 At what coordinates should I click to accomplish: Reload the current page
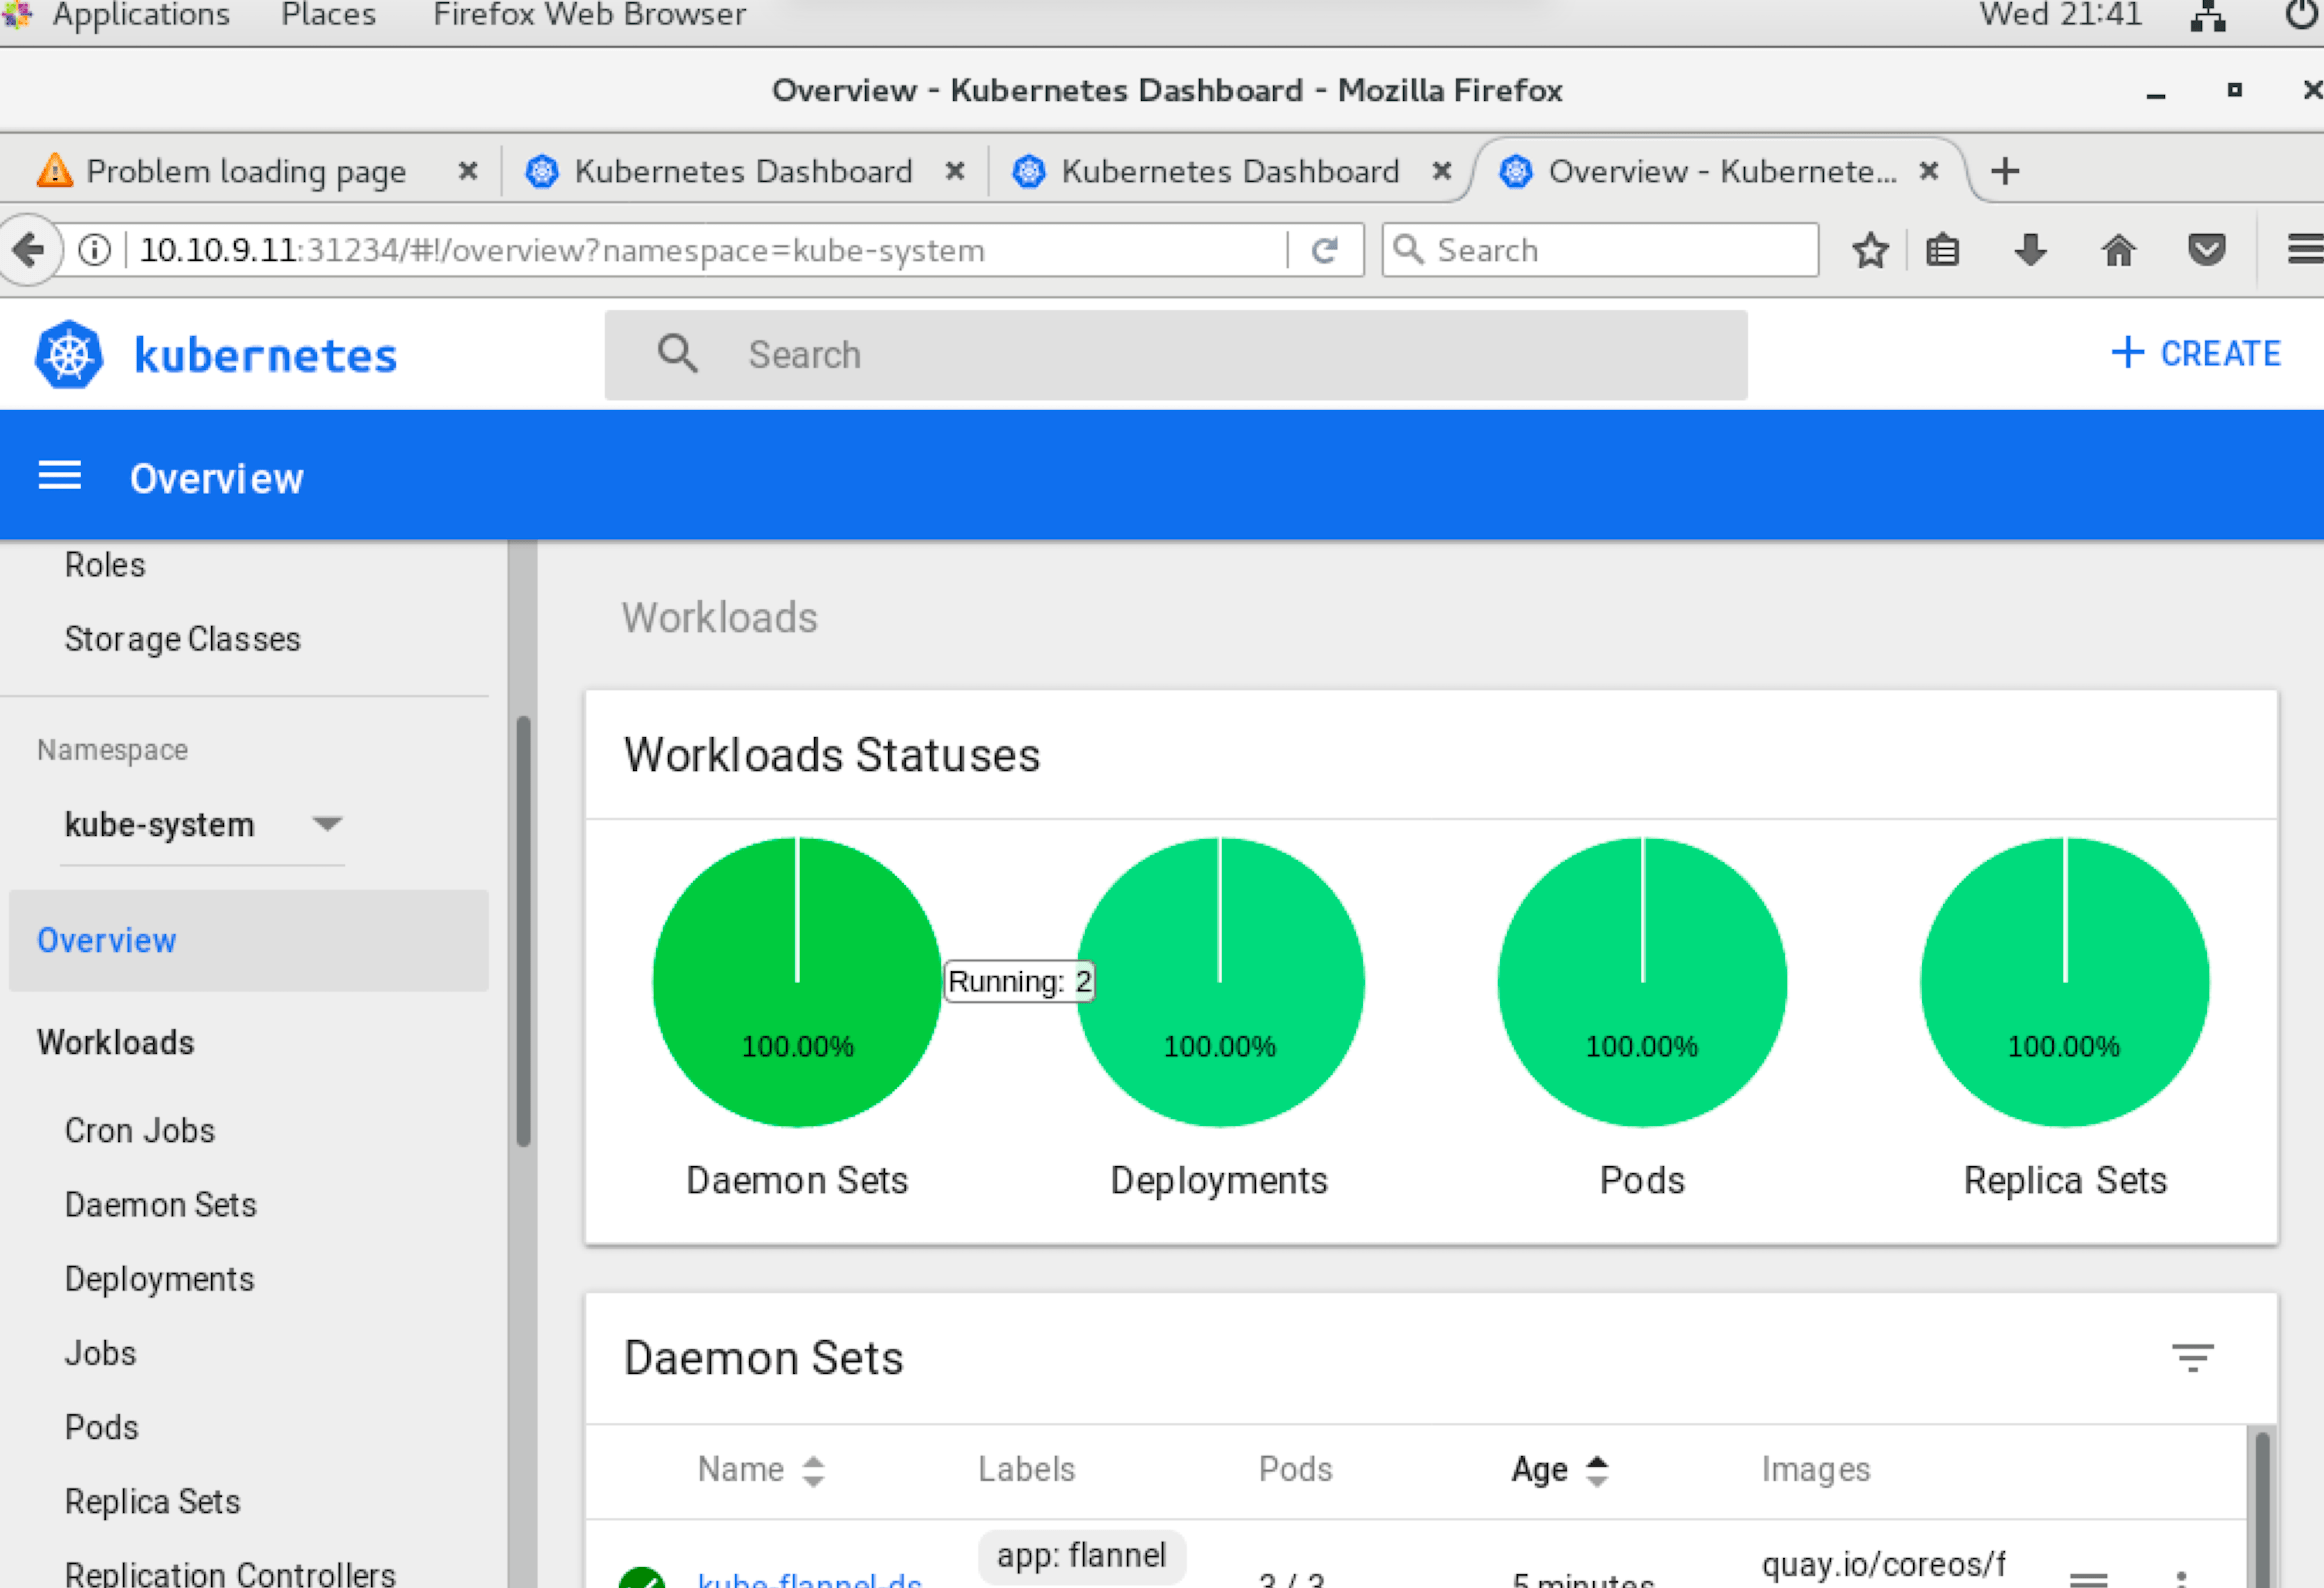[x=1325, y=250]
